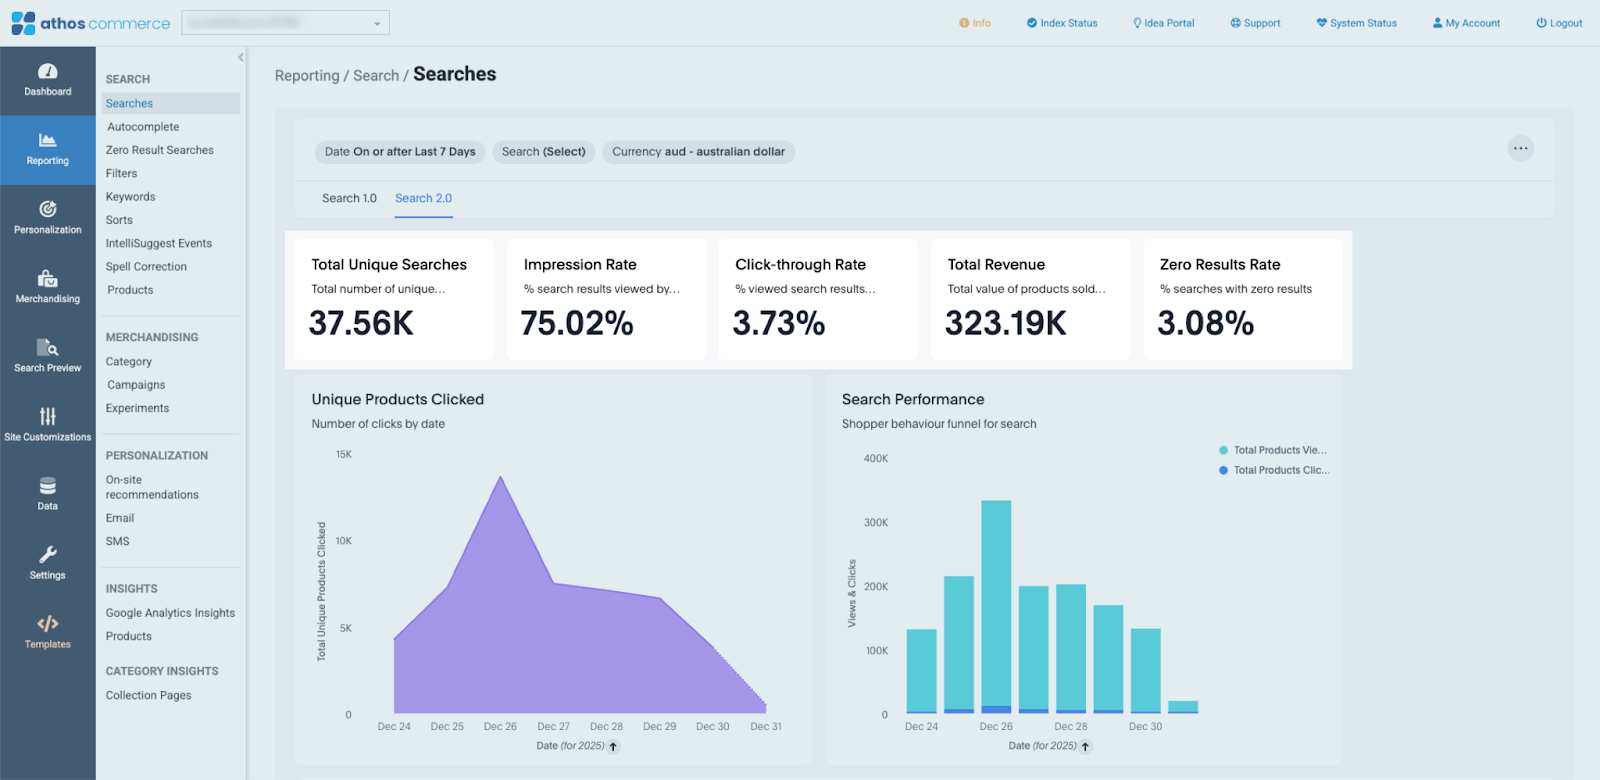Open Merchandising bag icon in sidebar
The height and width of the screenshot is (780, 1600).
[x=47, y=278]
